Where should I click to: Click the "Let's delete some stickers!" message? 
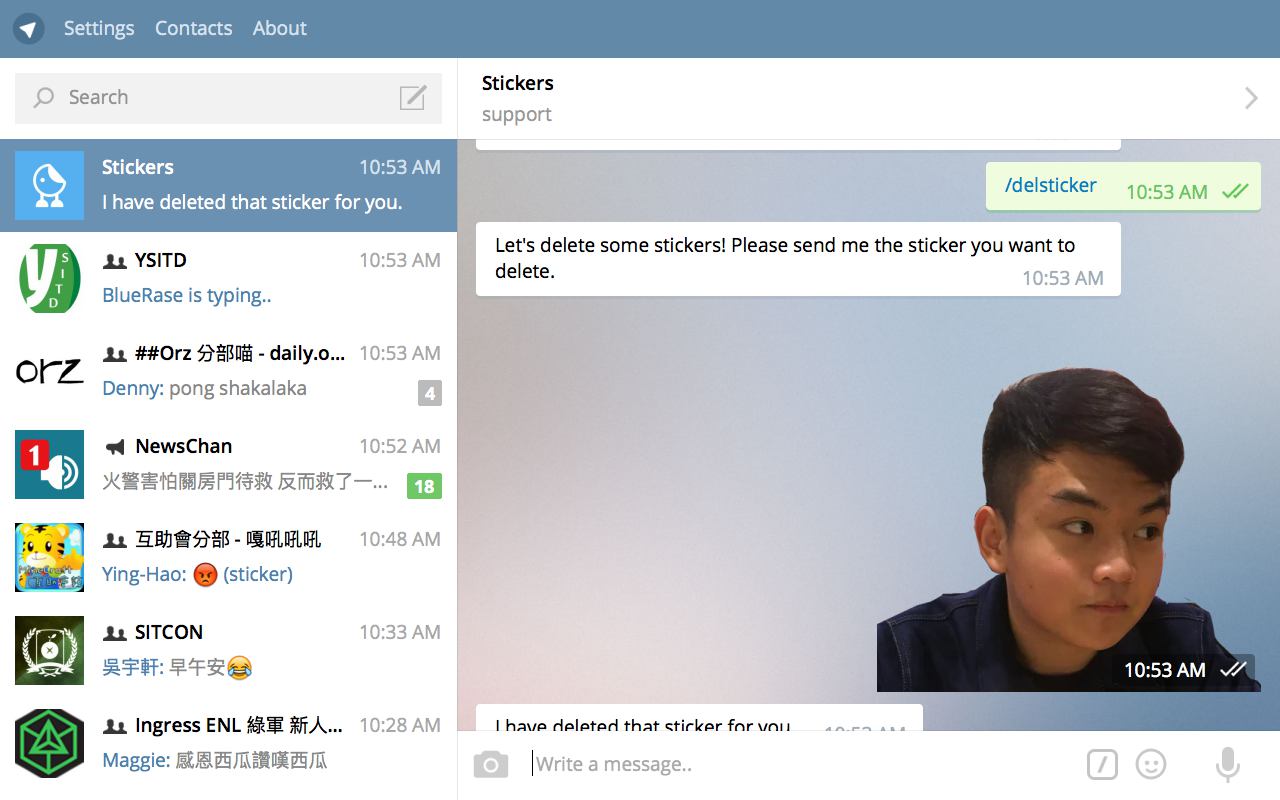798,259
